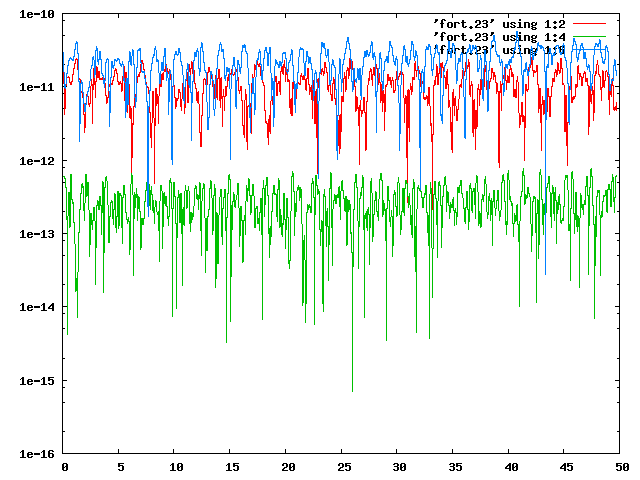Click the 'fort.23' using 1:2 legend label

click(499, 24)
